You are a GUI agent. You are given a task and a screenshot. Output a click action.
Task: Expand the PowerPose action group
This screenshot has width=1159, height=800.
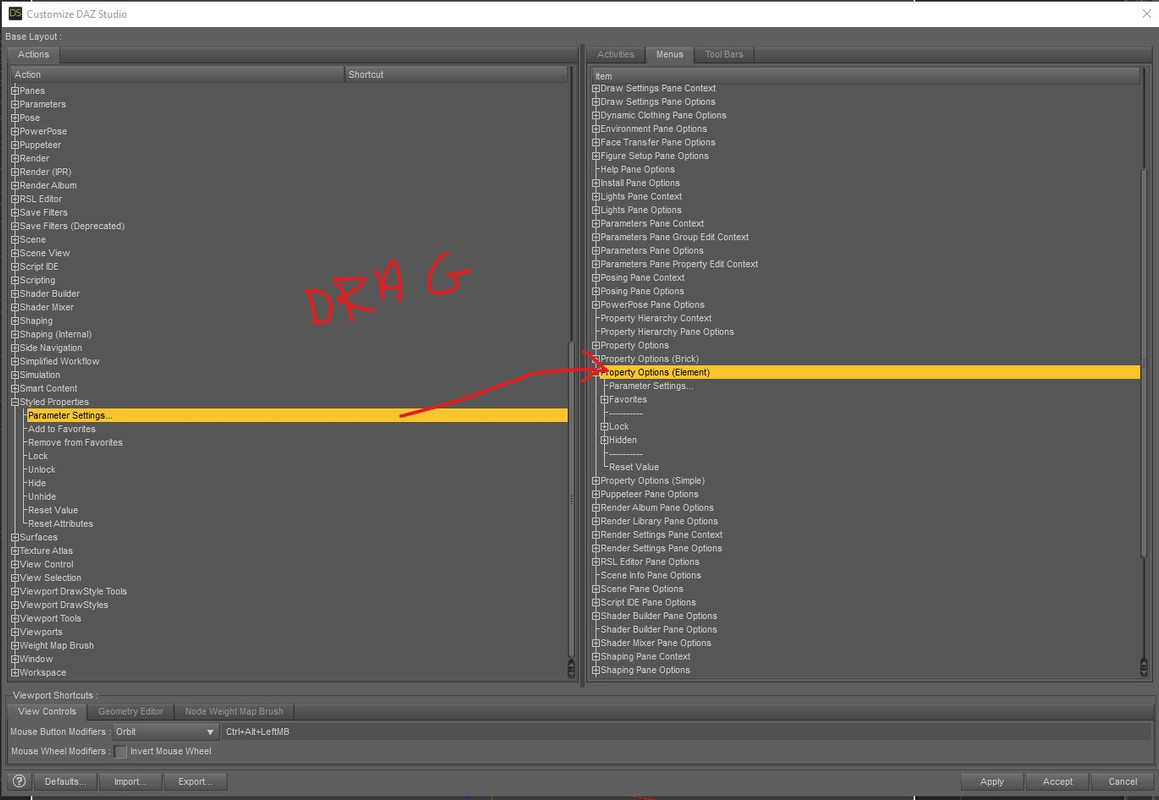click(x=15, y=132)
